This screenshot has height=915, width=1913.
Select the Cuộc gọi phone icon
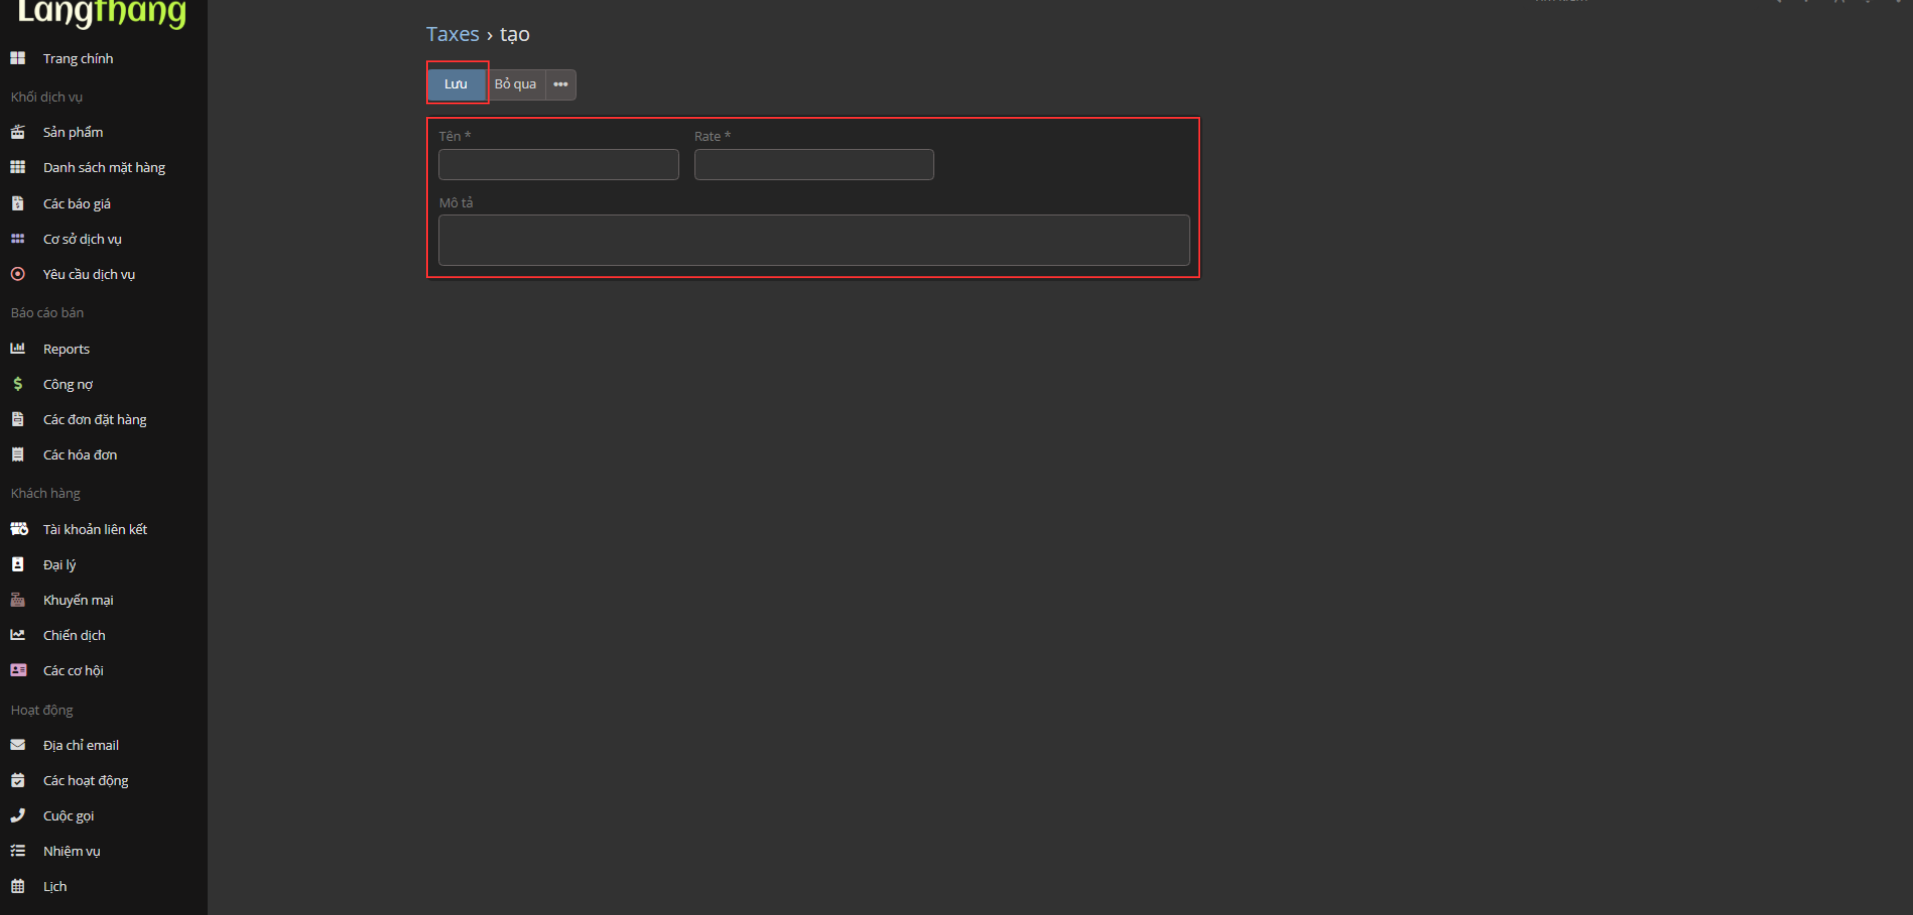pyautogui.click(x=17, y=815)
